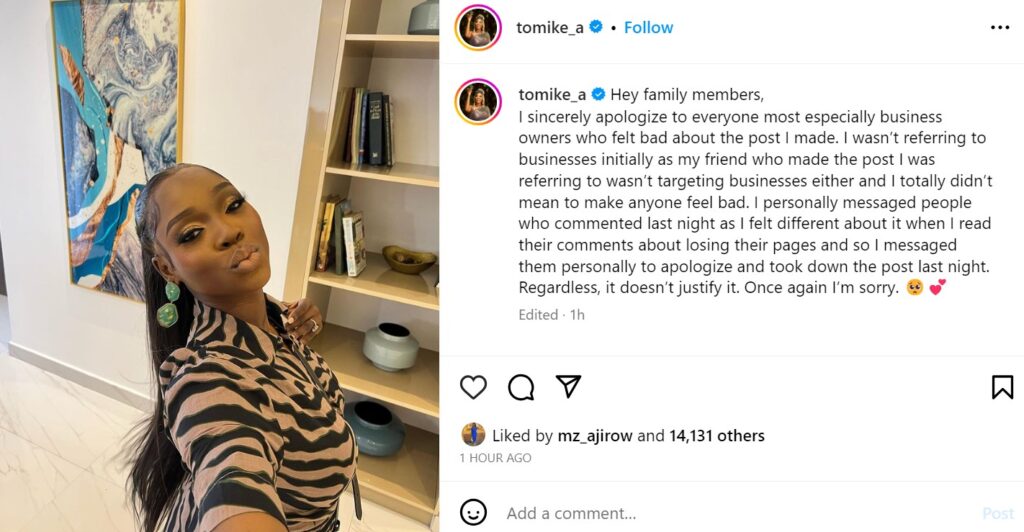Click the small avatar beside "Liked by"
Viewport: 1024px width, 532px height.
473,435
